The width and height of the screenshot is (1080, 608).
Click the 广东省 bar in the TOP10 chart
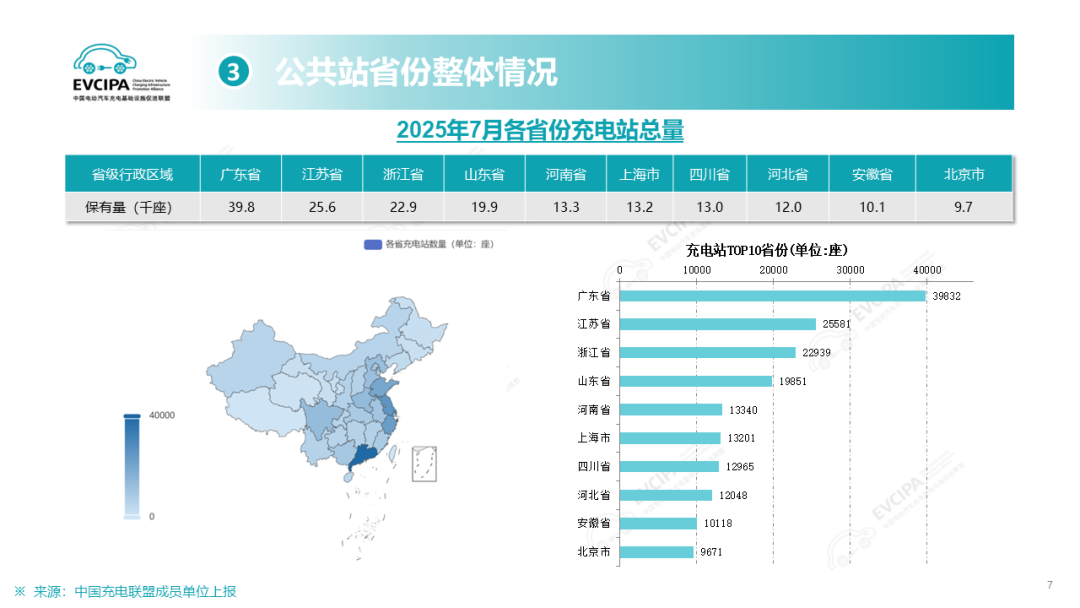(x=772, y=296)
